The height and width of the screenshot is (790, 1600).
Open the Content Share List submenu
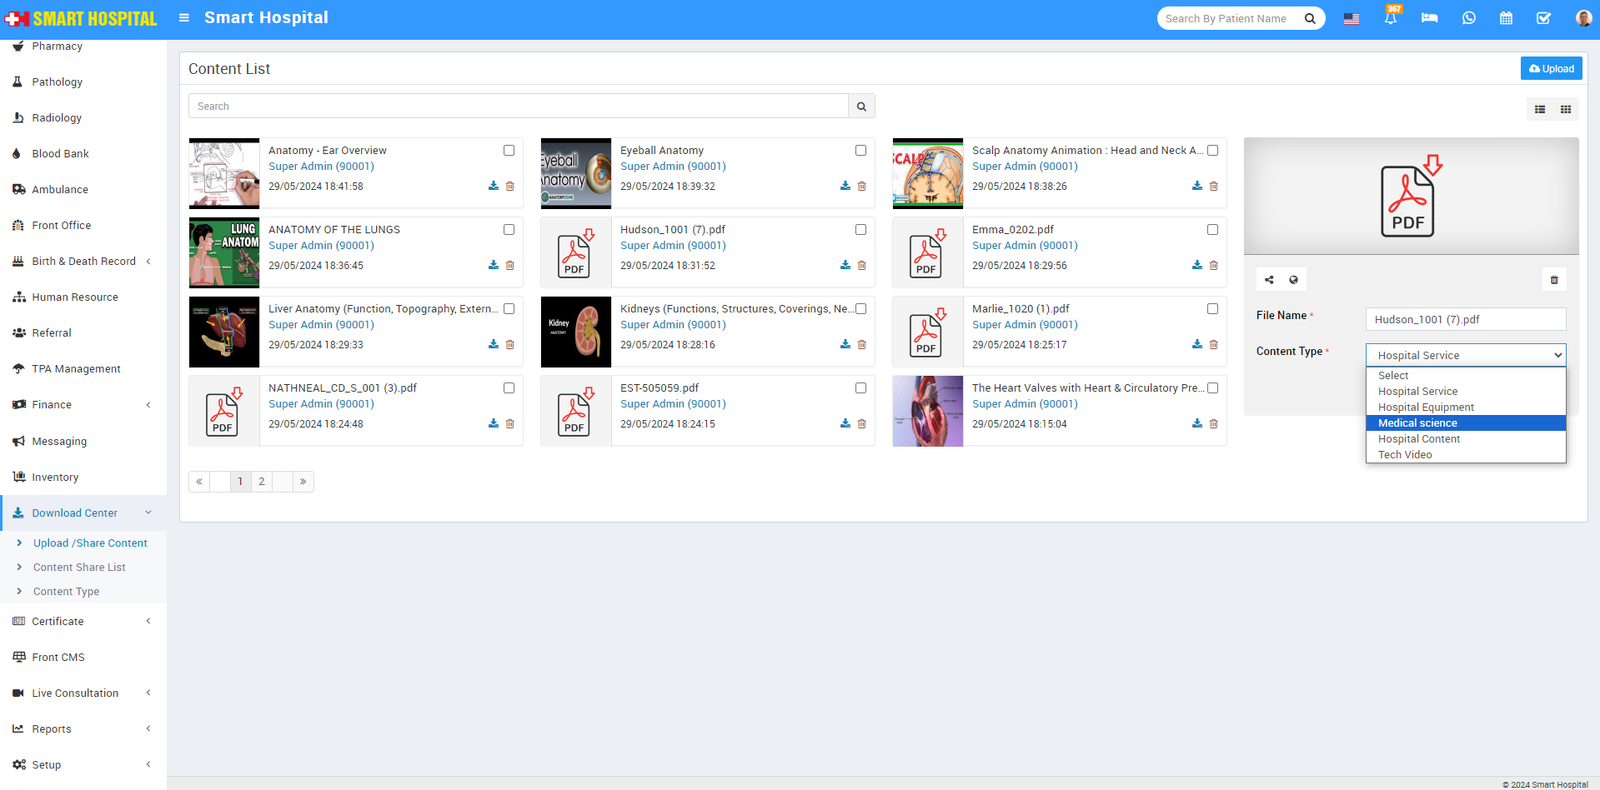pyautogui.click(x=79, y=567)
